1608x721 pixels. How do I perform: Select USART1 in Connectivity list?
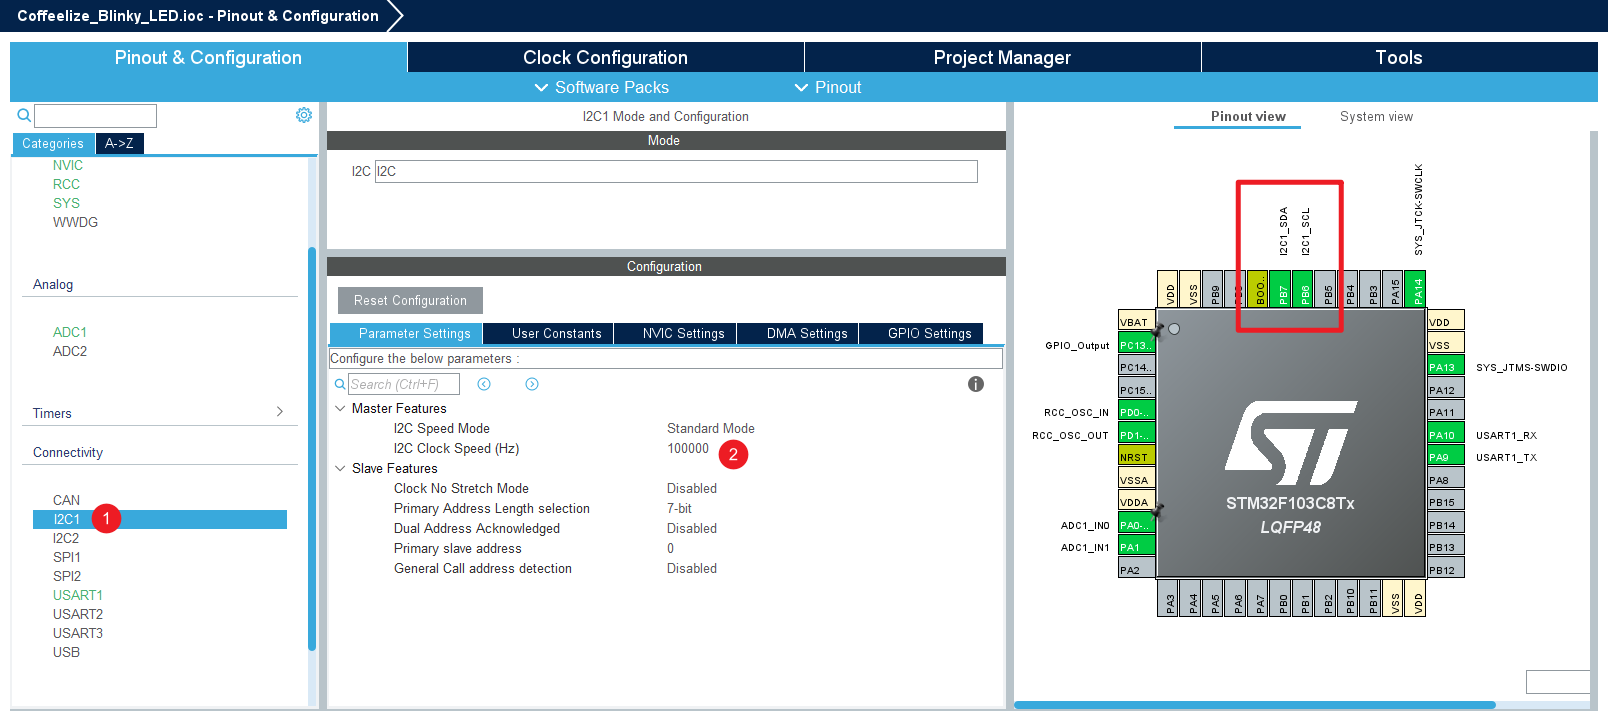pyautogui.click(x=78, y=595)
